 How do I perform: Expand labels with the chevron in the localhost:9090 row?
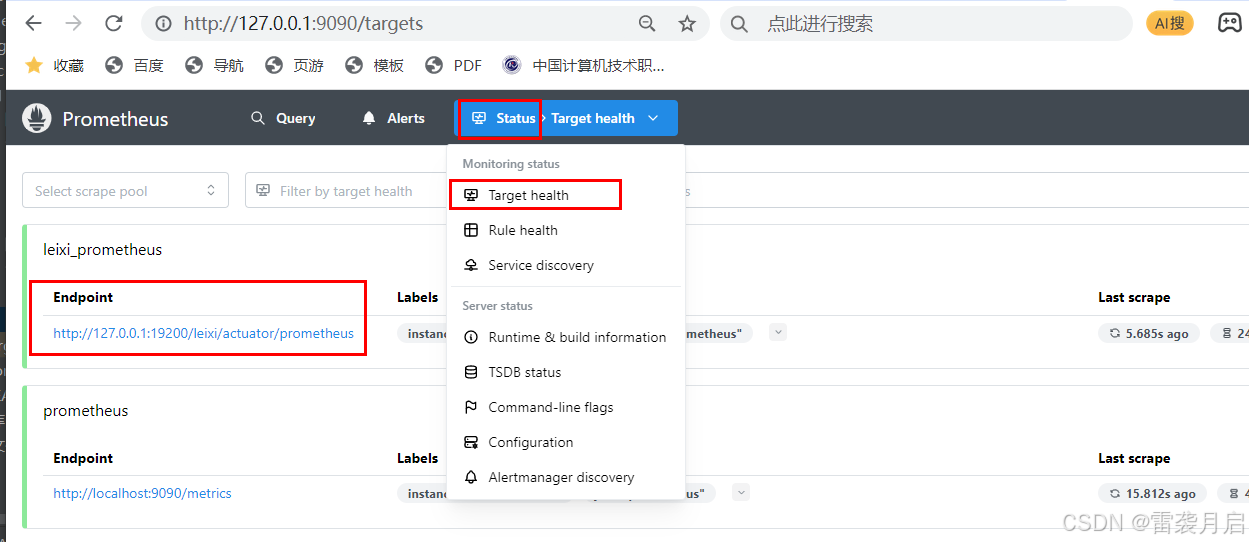tap(741, 492)
